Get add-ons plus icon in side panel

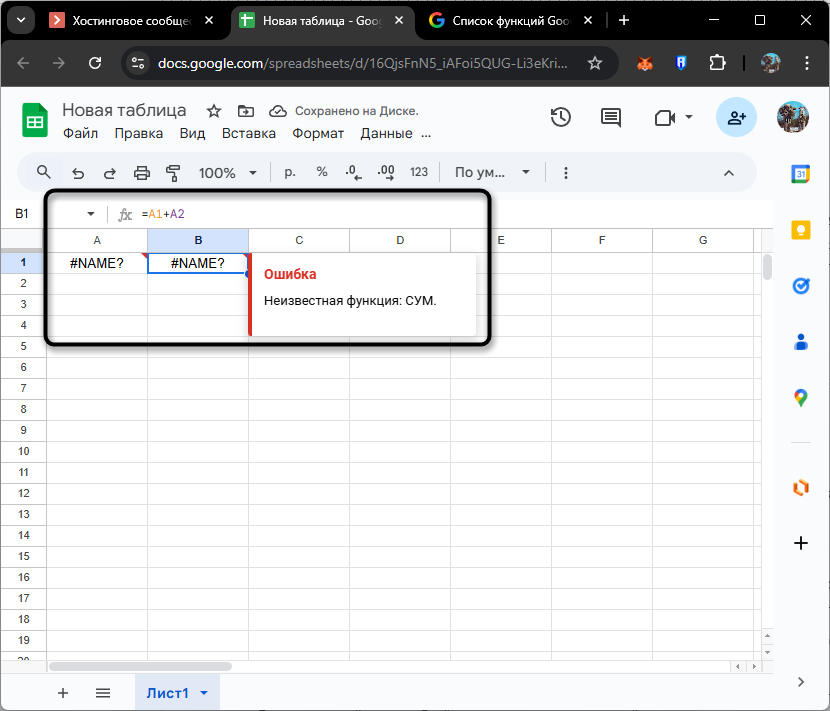pyautogui.click(x=800, y=543)
